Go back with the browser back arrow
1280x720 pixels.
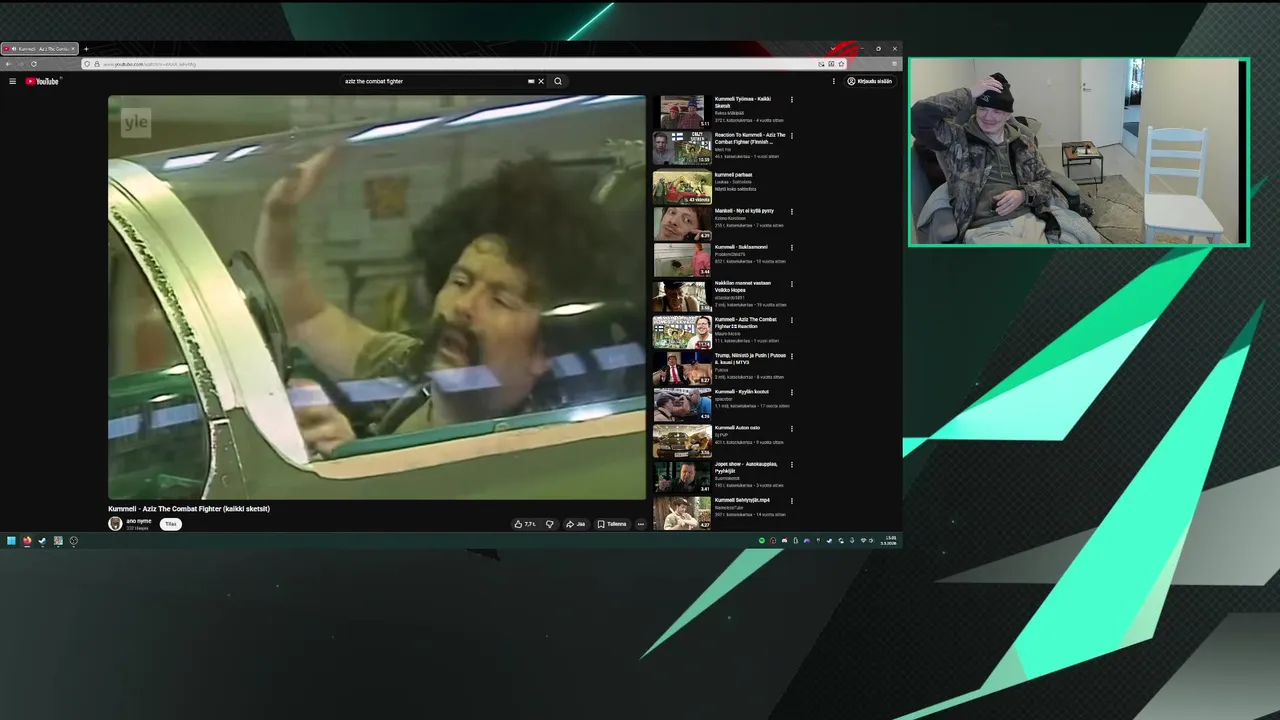[8, 64]
